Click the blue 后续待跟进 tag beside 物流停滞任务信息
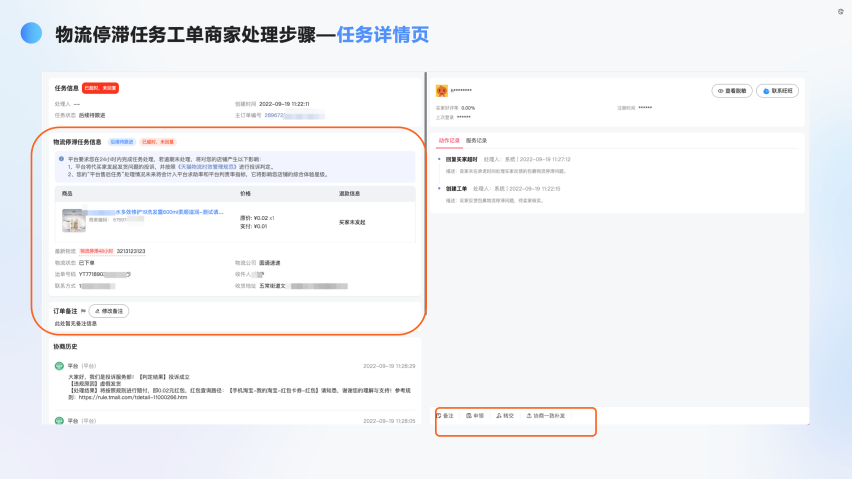 click(122, 142)
